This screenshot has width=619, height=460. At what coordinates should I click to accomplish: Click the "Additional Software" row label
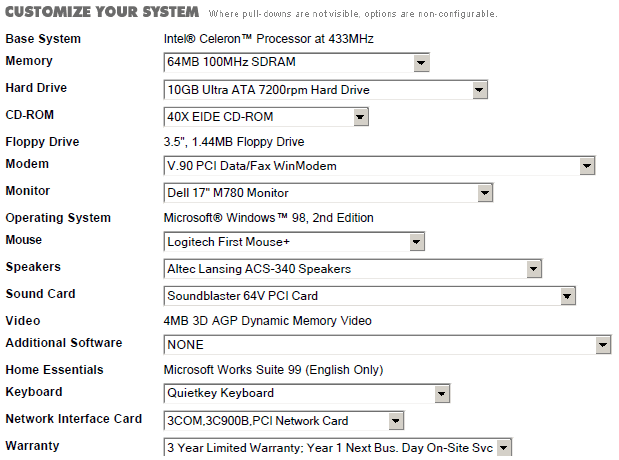pyautogui.click(x=64, y=343)
